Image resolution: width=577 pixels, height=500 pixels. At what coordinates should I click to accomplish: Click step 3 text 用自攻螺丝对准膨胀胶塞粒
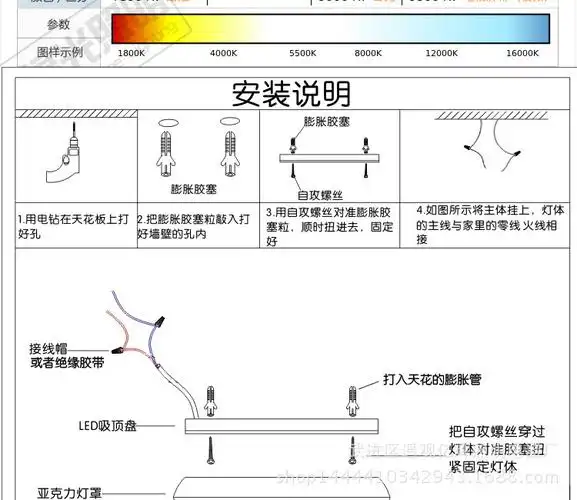pyautogui.click(x=329, y=226)
